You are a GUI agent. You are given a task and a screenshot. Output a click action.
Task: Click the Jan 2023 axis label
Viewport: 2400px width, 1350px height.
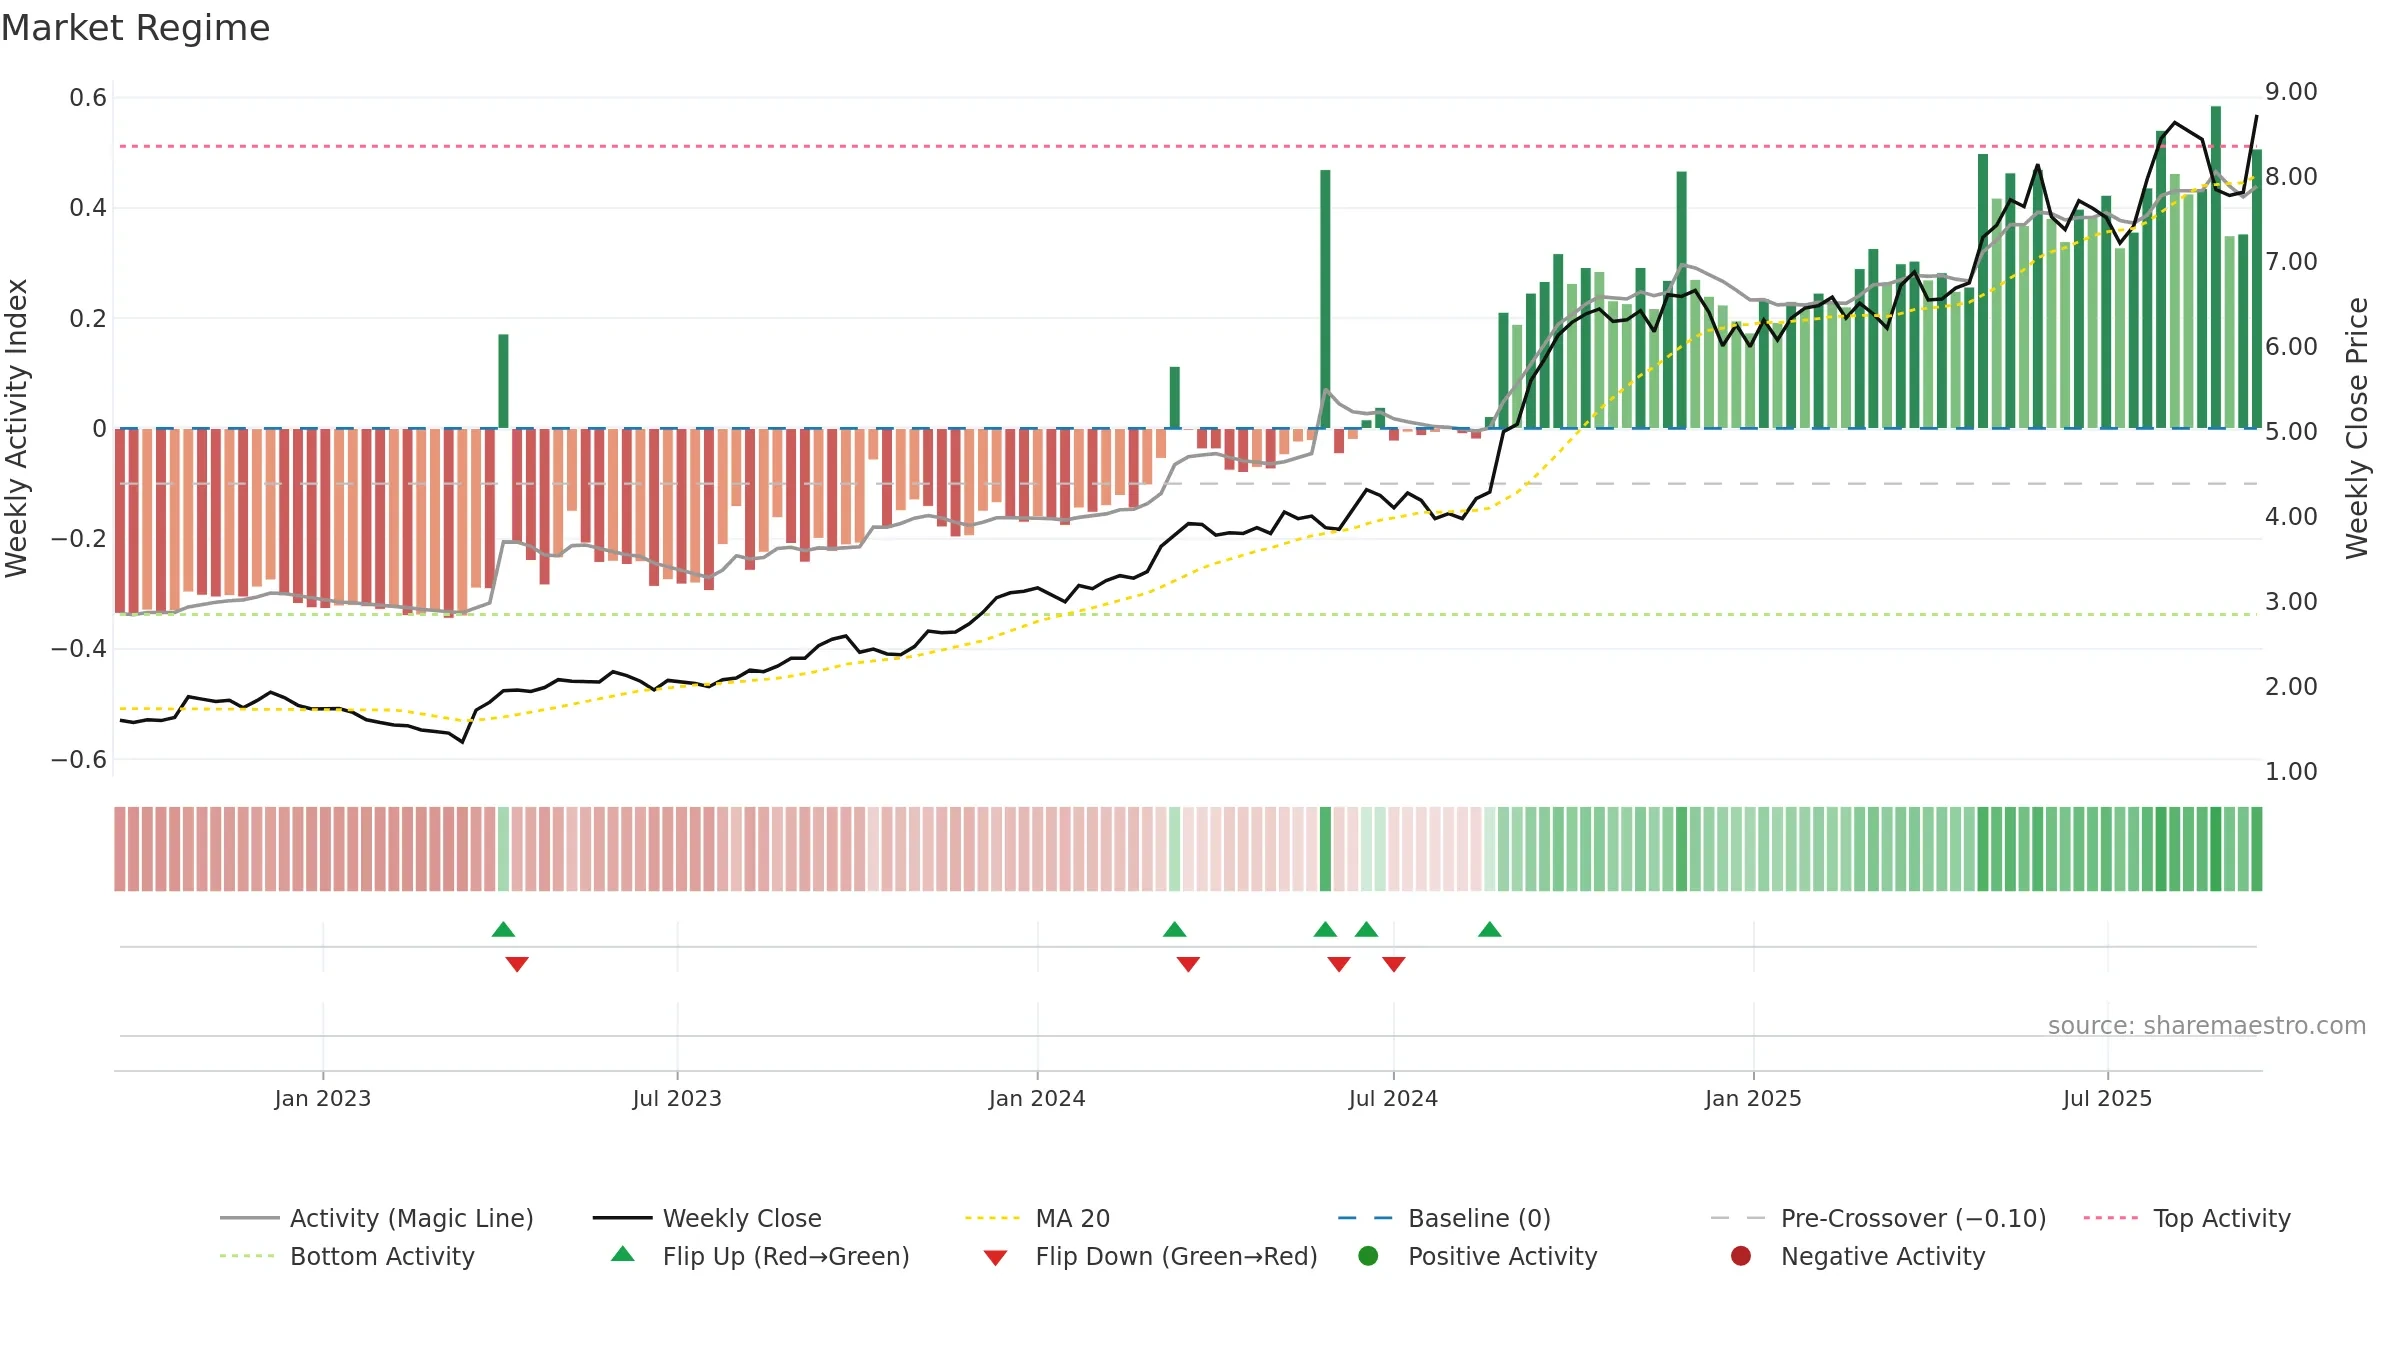[323, 1099]
